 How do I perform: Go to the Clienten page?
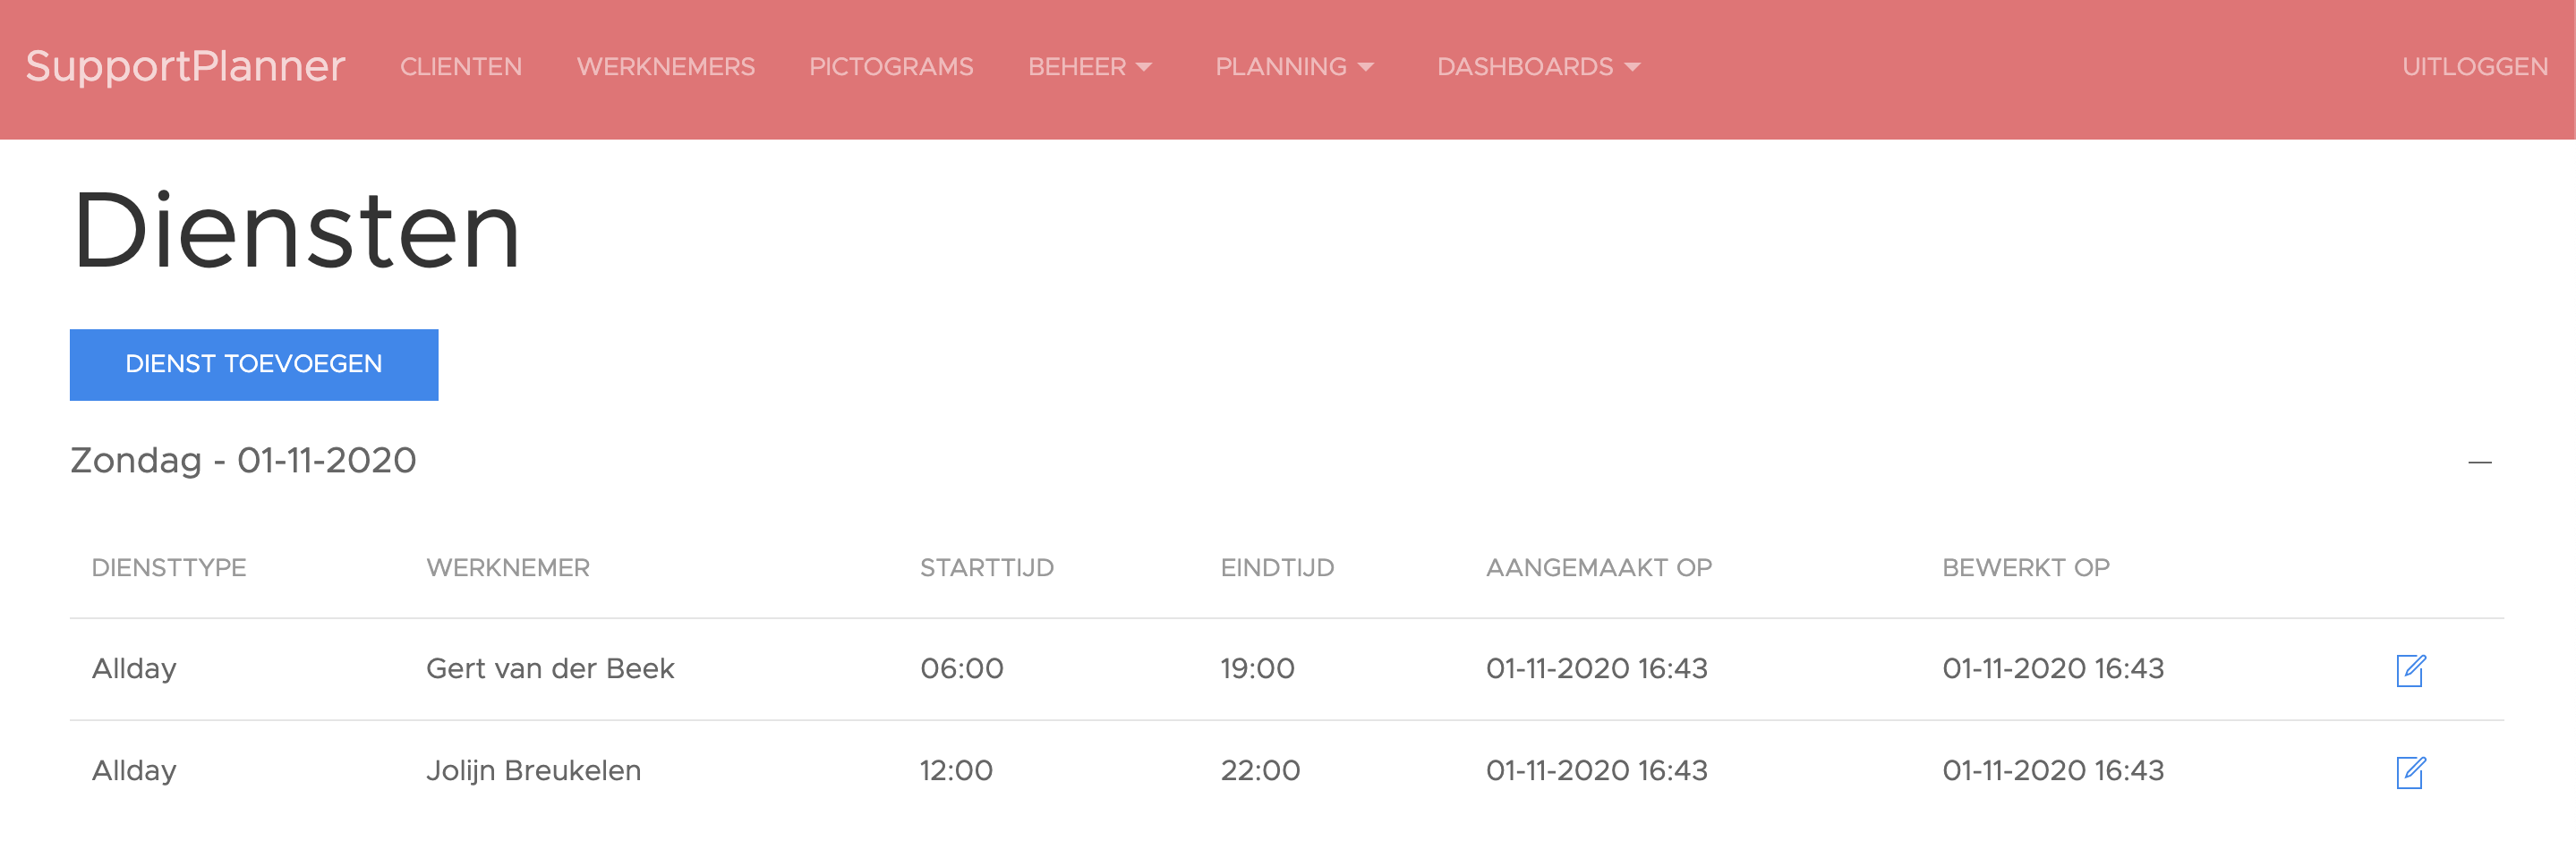coord(461,67)
